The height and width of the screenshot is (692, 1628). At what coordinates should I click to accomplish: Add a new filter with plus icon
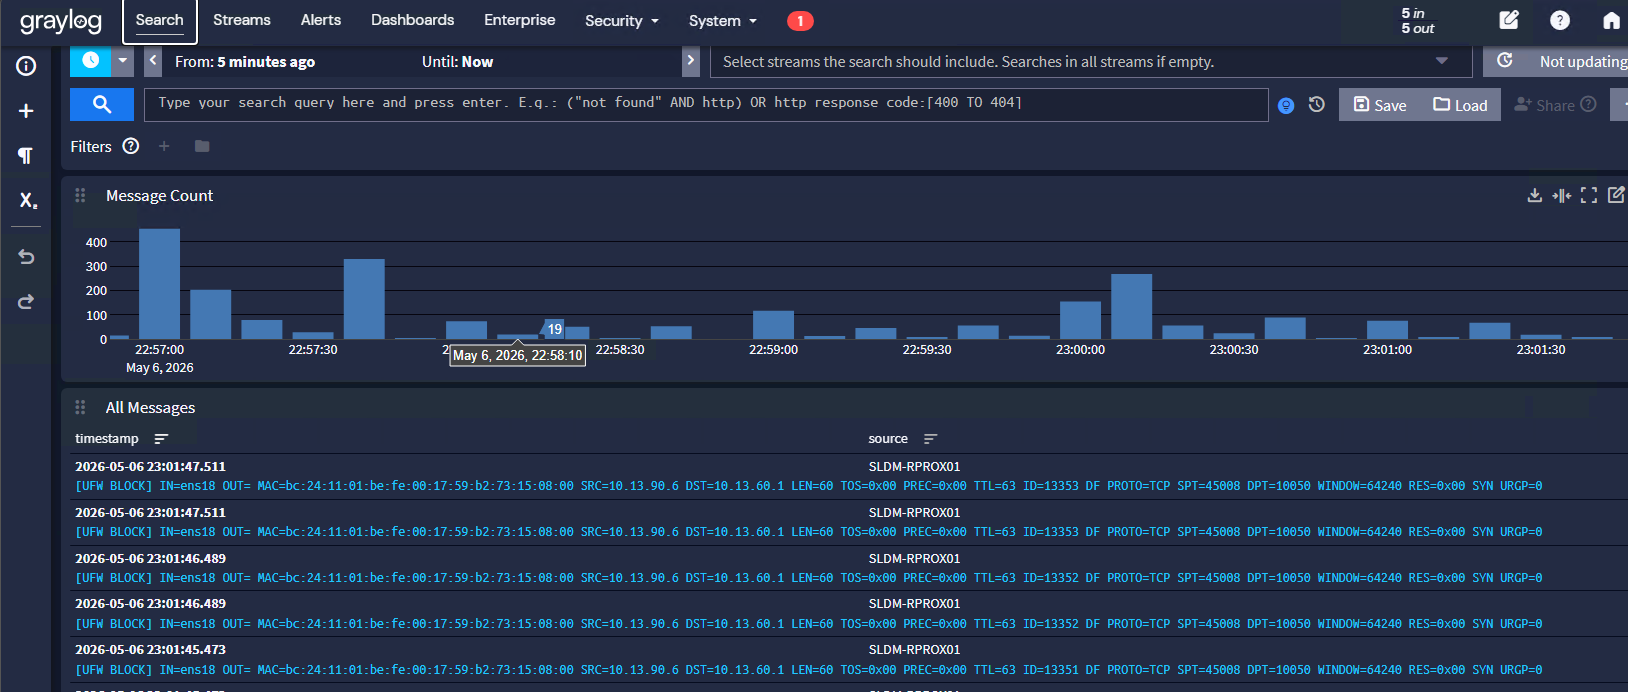click(164, 146)
